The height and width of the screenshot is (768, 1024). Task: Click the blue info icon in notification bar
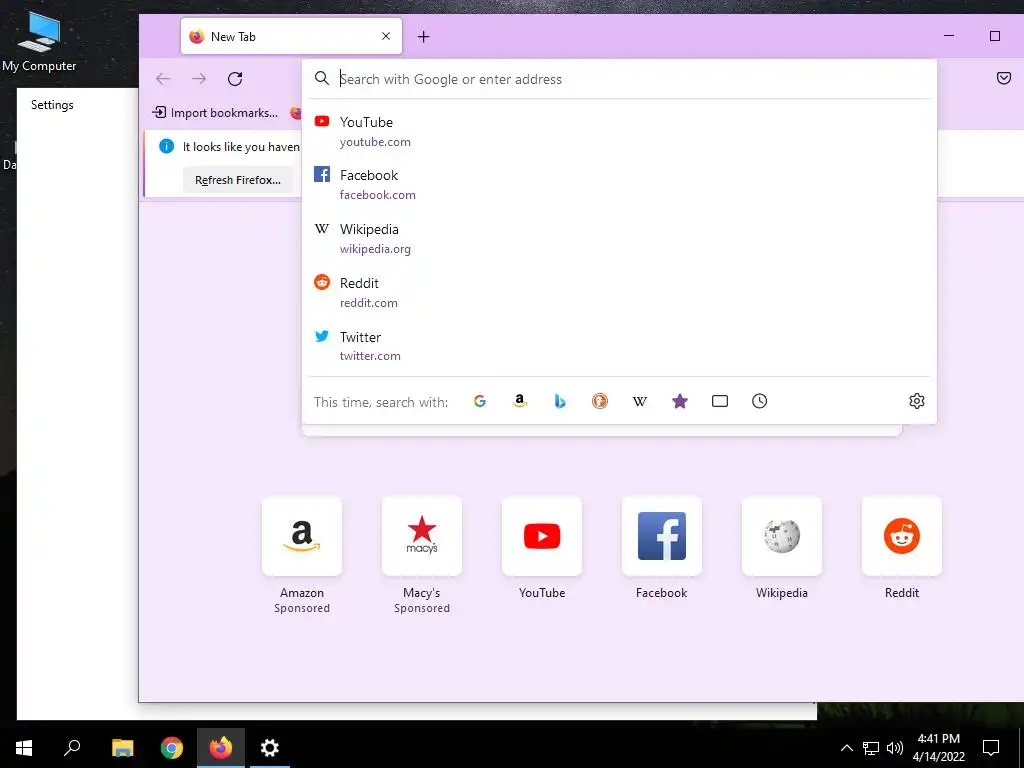tap(167, 146)
